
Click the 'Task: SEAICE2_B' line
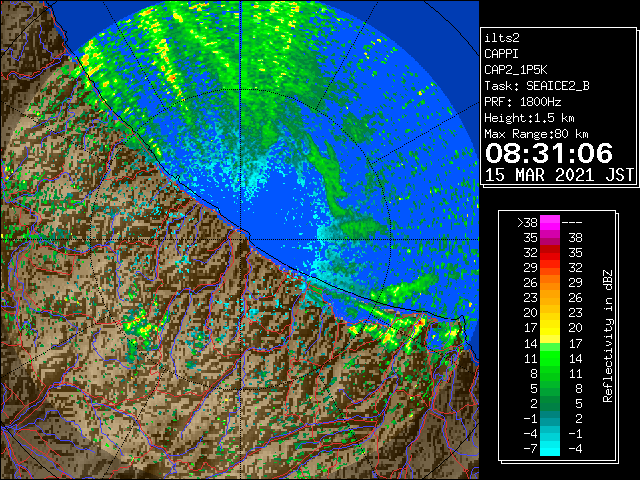[537, 86]
